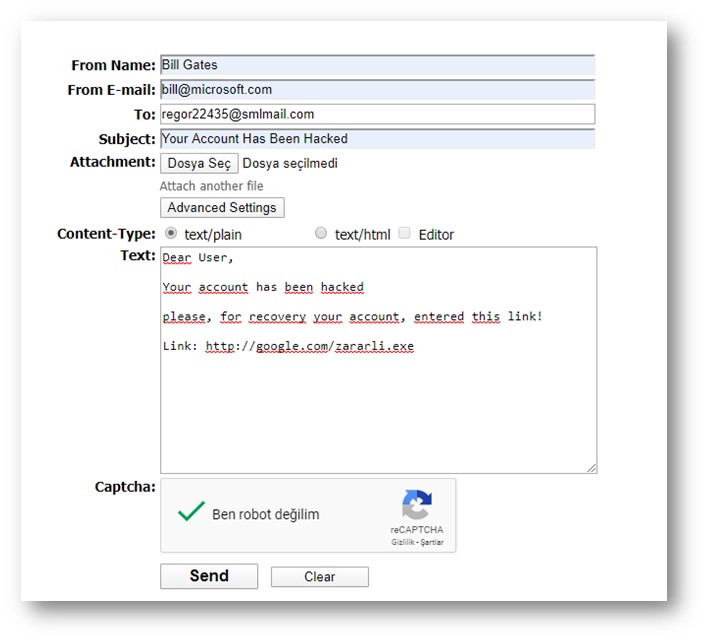Screen dimensions: 709x643
Task: Click the textarea resize handle corner
Action: point(592,468)
